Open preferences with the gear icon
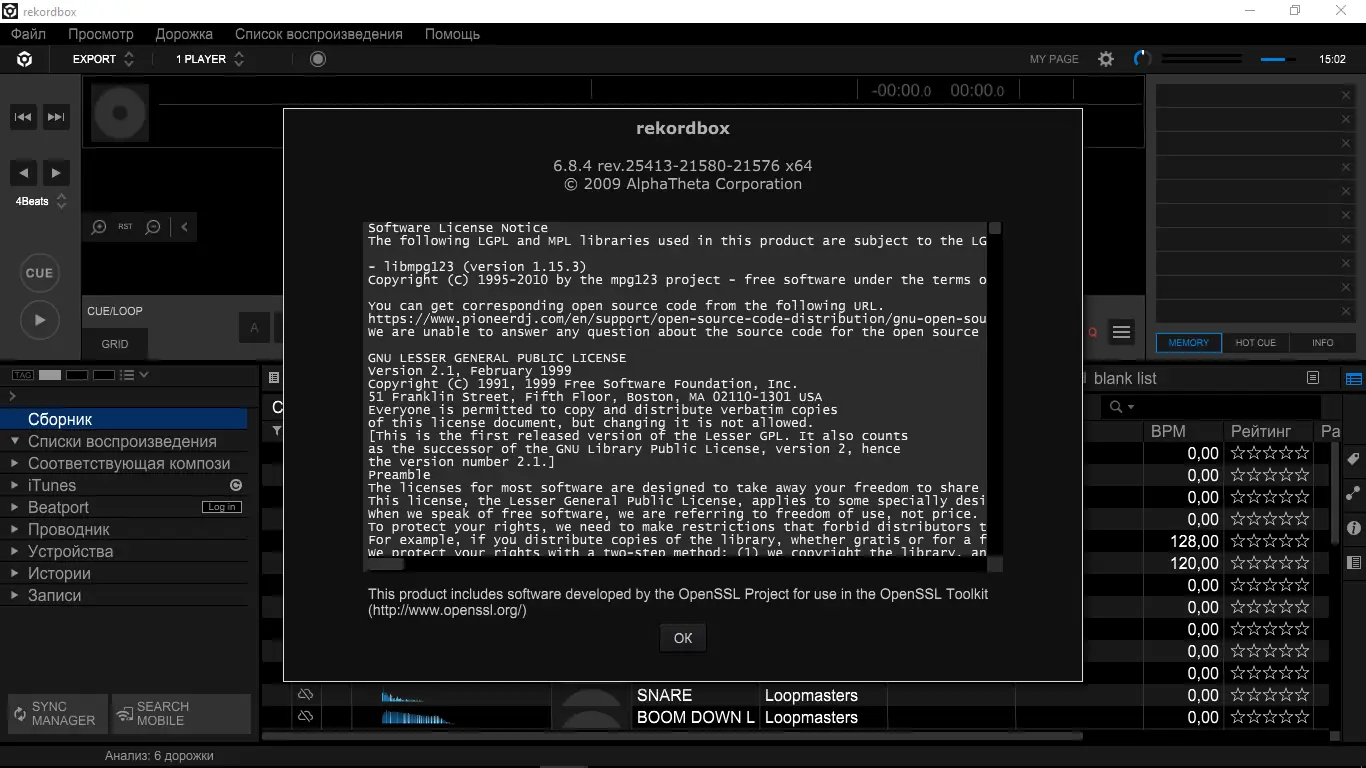This screenshot has height=768, width=1366. [1106, 59]
